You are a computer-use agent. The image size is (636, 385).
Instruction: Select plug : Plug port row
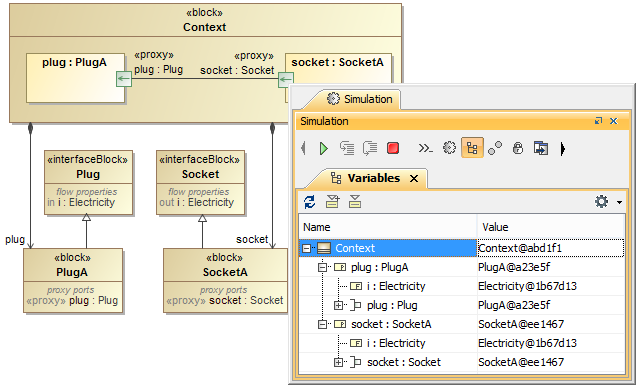click(462, 305)
